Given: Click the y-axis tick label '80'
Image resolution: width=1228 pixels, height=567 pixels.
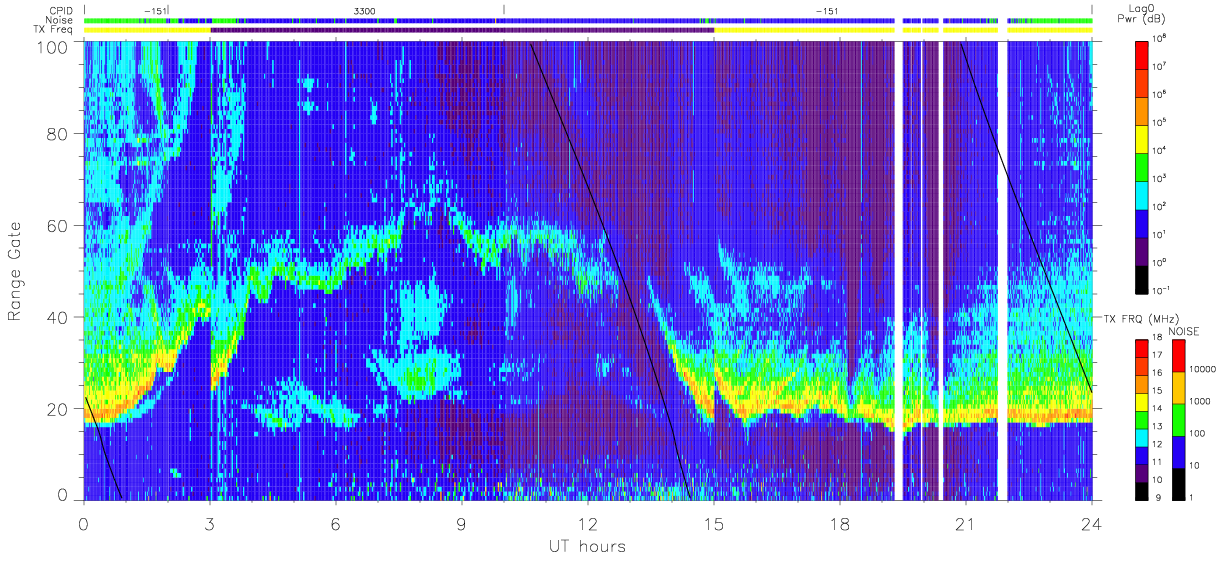Looking at the screenshot, I should [58, 134].
